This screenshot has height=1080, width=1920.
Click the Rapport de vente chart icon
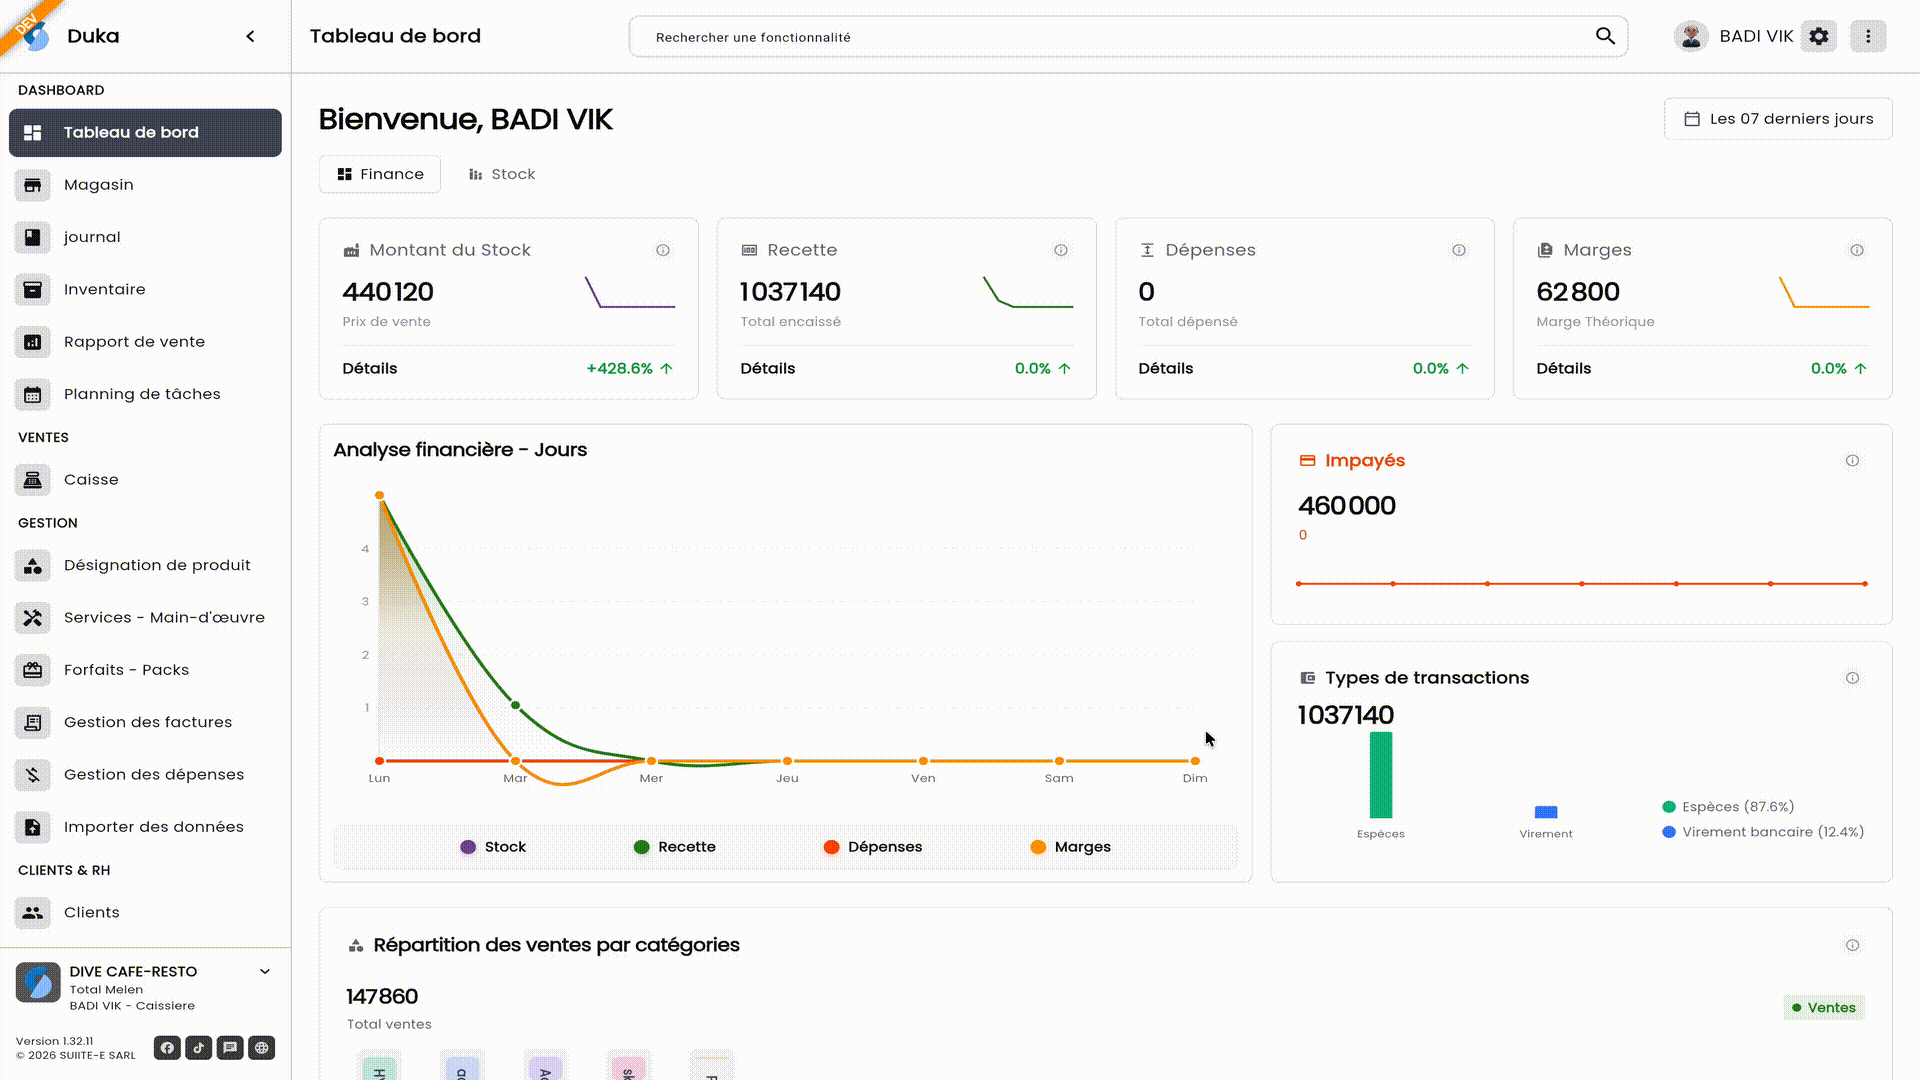(33, 342)
